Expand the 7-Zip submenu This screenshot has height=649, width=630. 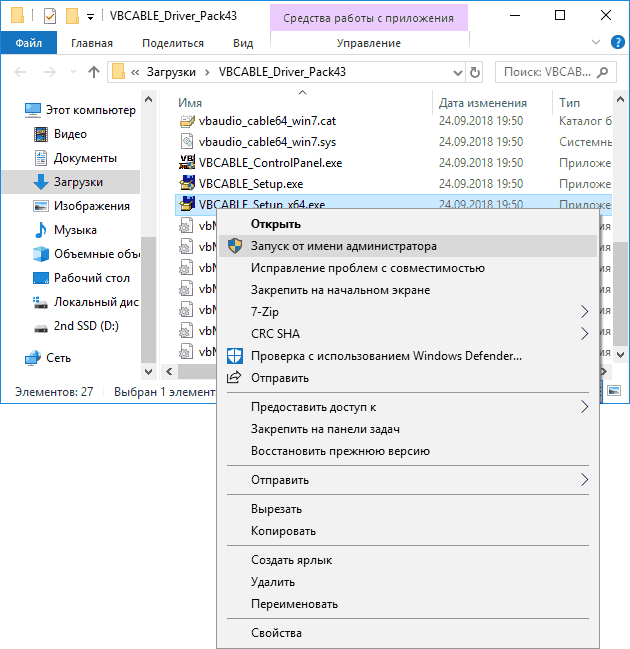tap(408, 312)
